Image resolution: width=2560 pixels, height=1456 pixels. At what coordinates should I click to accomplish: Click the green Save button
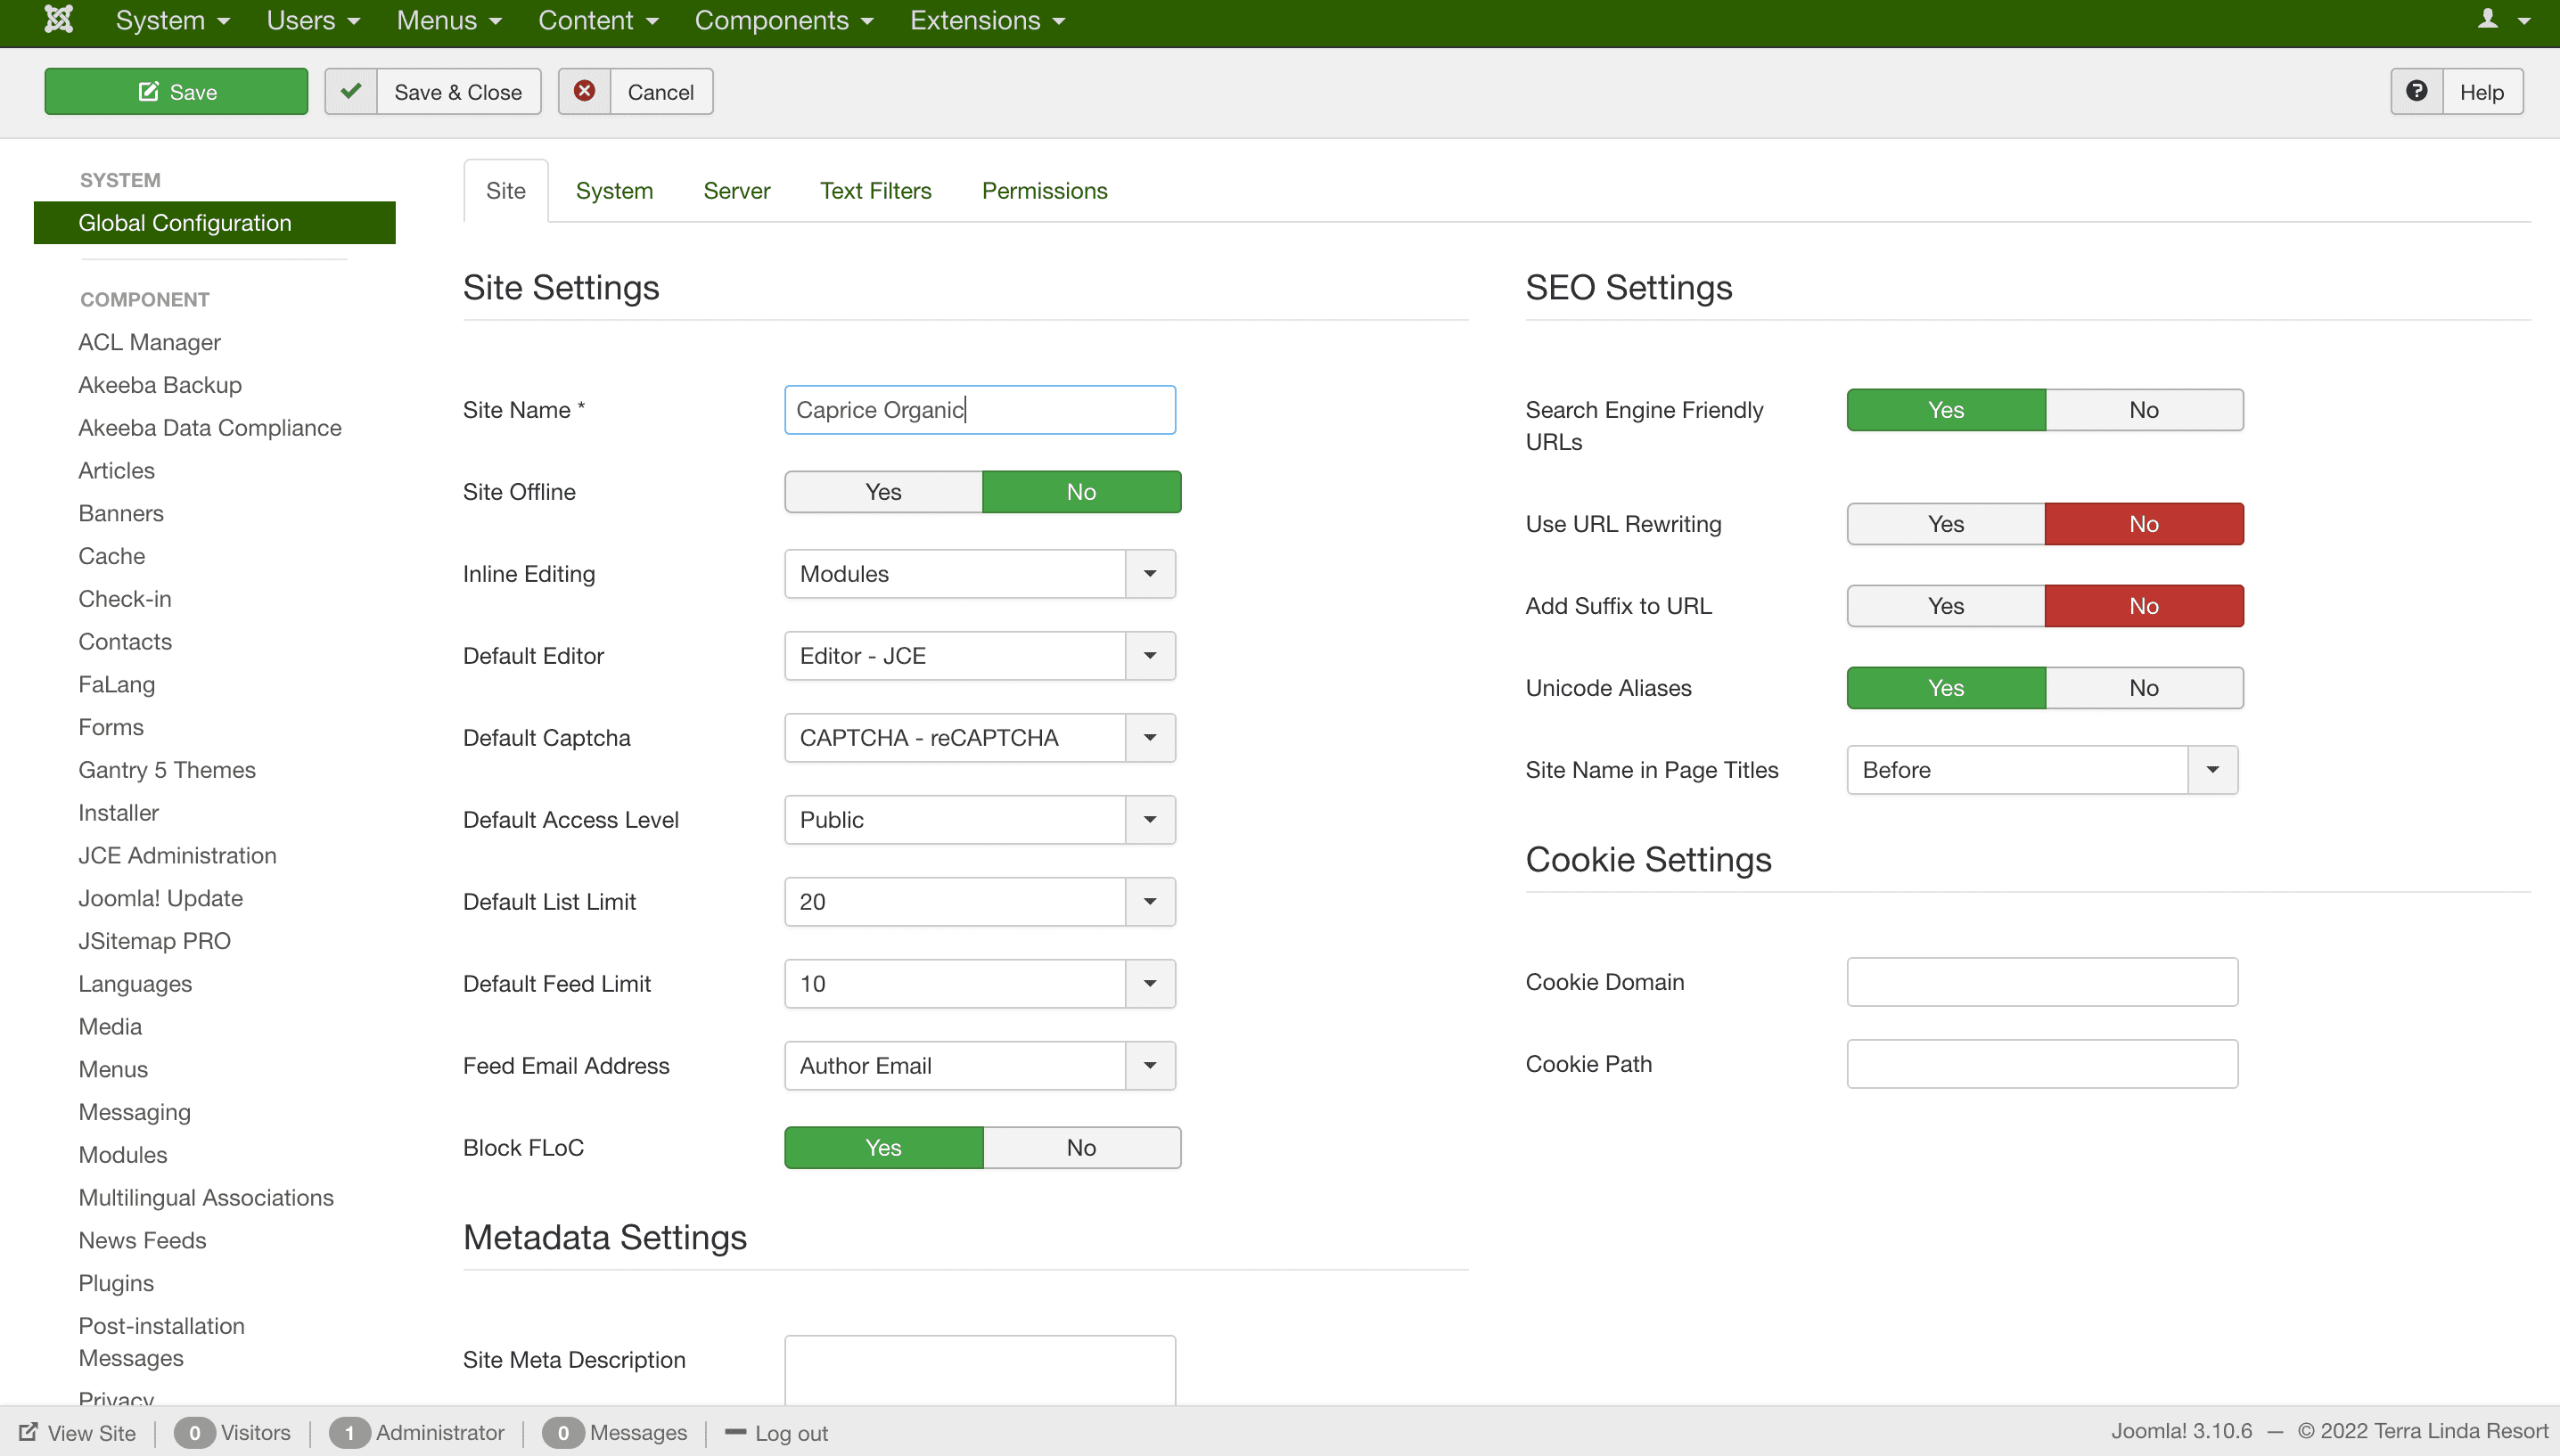[x=176, y=91]
